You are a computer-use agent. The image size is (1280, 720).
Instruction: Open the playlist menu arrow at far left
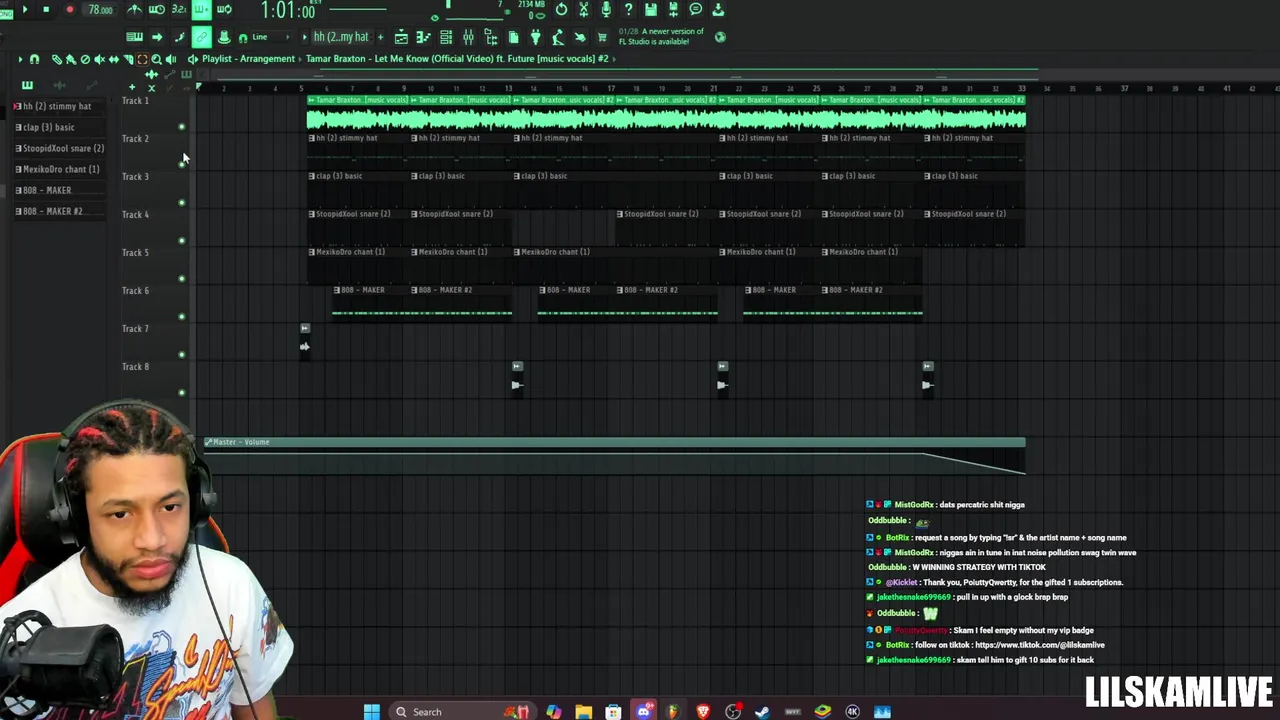click(x=20, y=59)
